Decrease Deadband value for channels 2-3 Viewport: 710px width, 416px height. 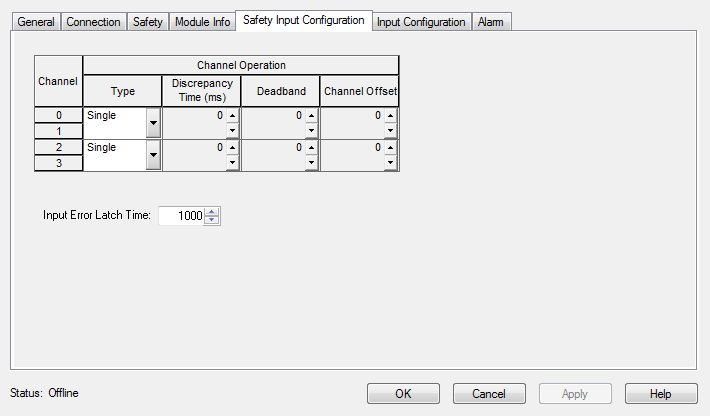[x=311, y=162]
